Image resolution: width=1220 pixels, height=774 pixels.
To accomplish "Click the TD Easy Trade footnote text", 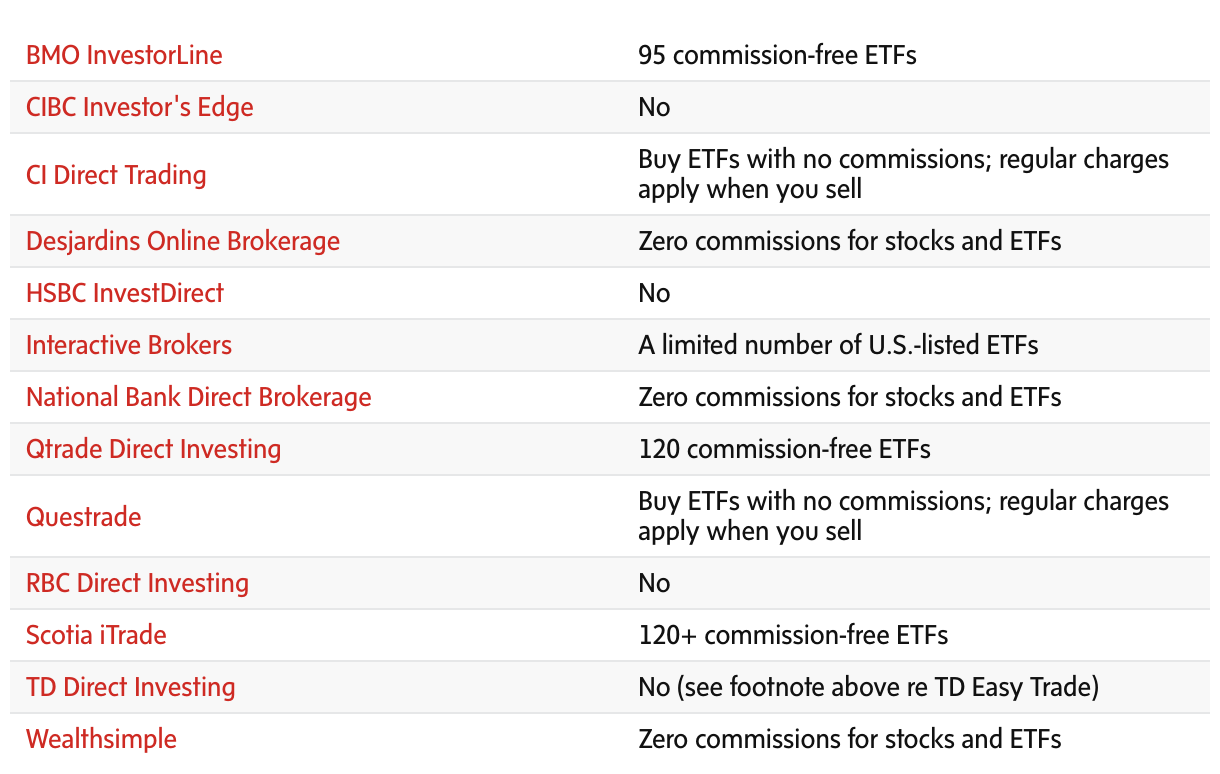I will coord(868,687).
